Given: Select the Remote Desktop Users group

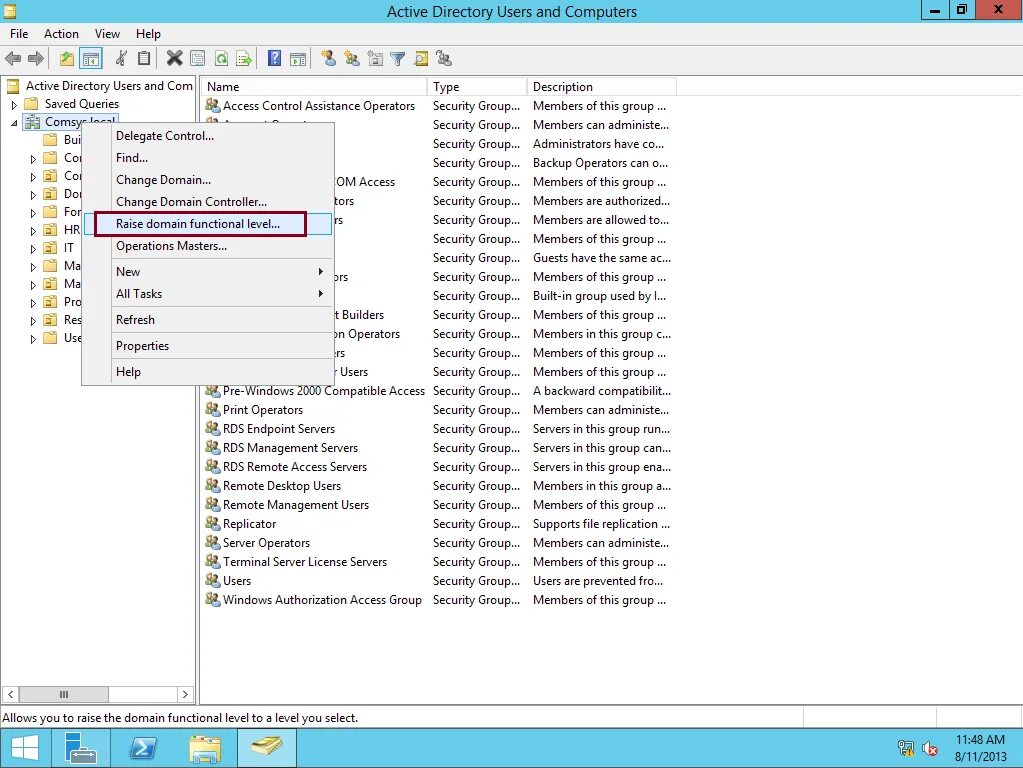Looking at the screenshot, I should point(282,486).
